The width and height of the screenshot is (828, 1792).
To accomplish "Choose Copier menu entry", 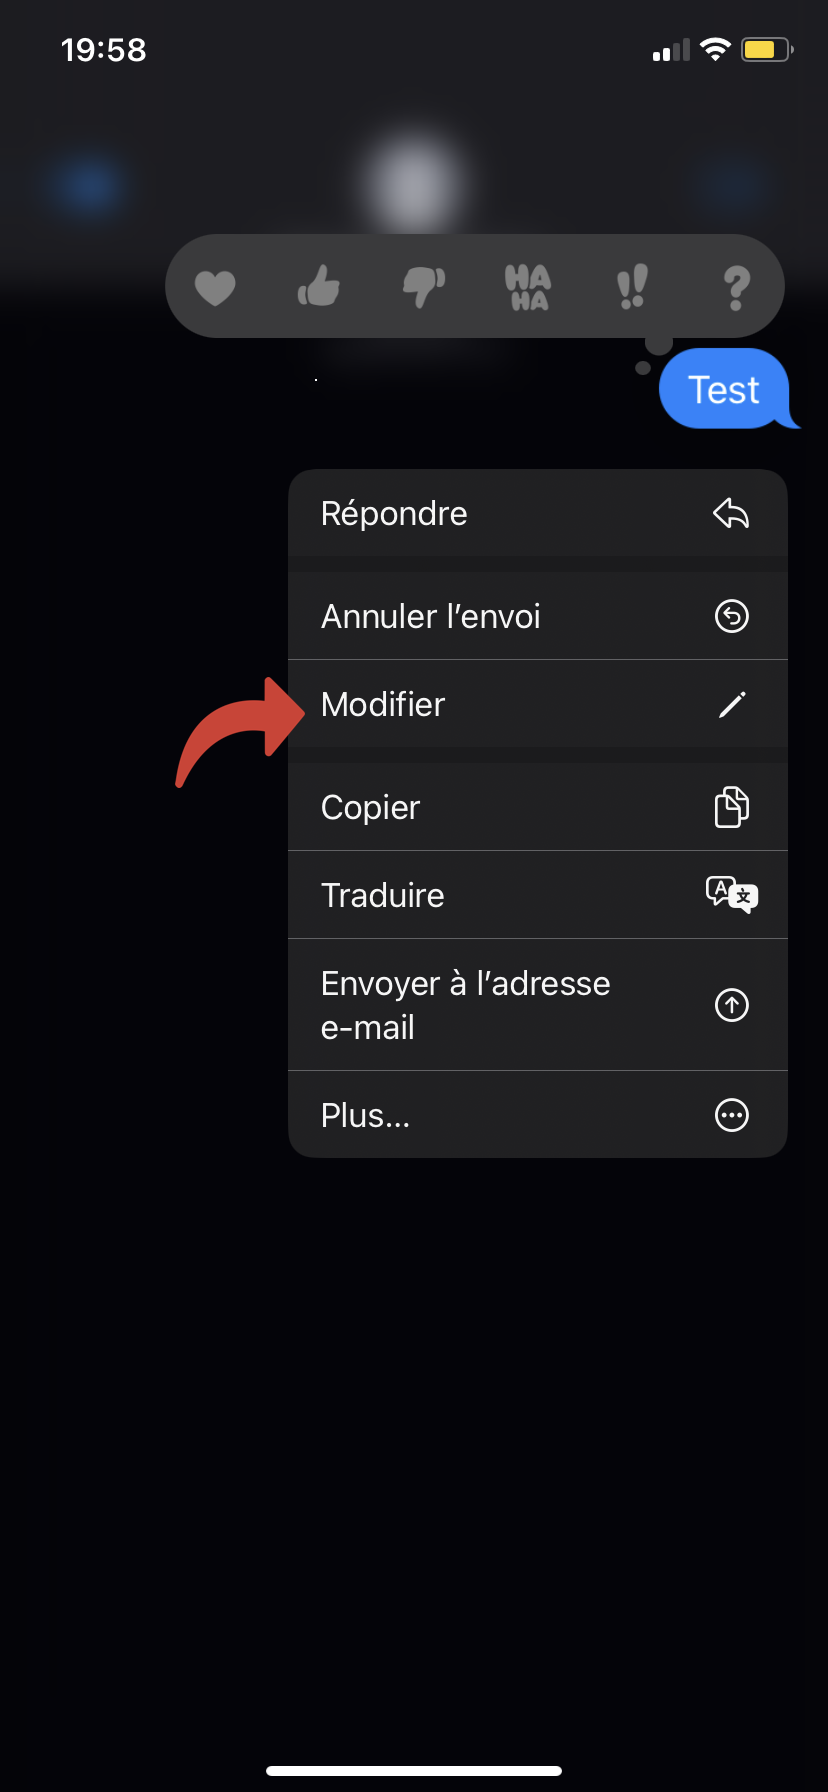I will click(x=538, y=807).
